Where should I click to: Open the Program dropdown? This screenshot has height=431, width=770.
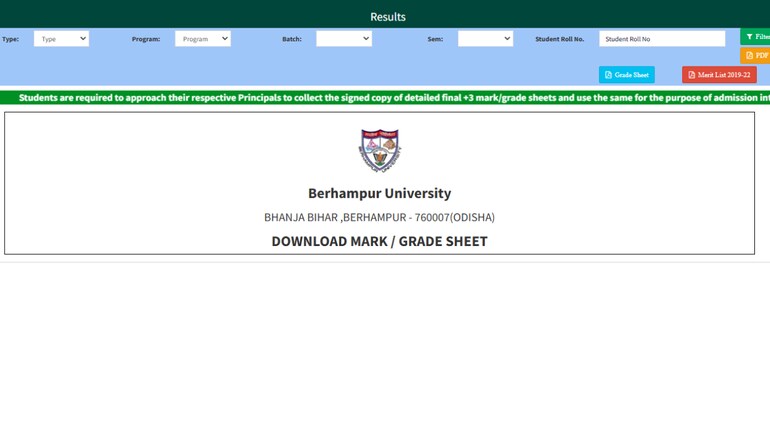point(203,39)
